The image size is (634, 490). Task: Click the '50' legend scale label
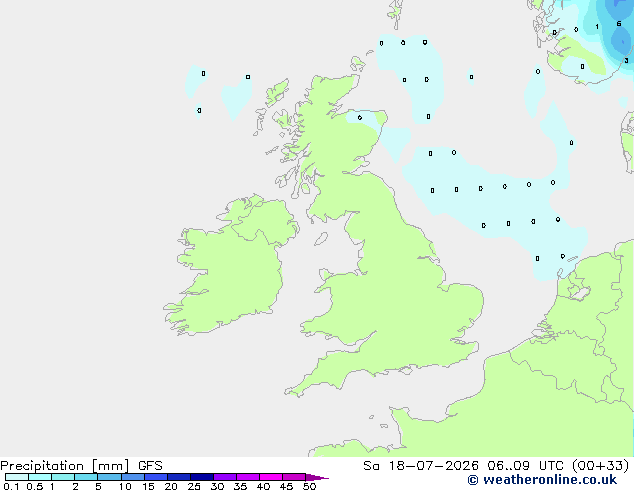310,486
